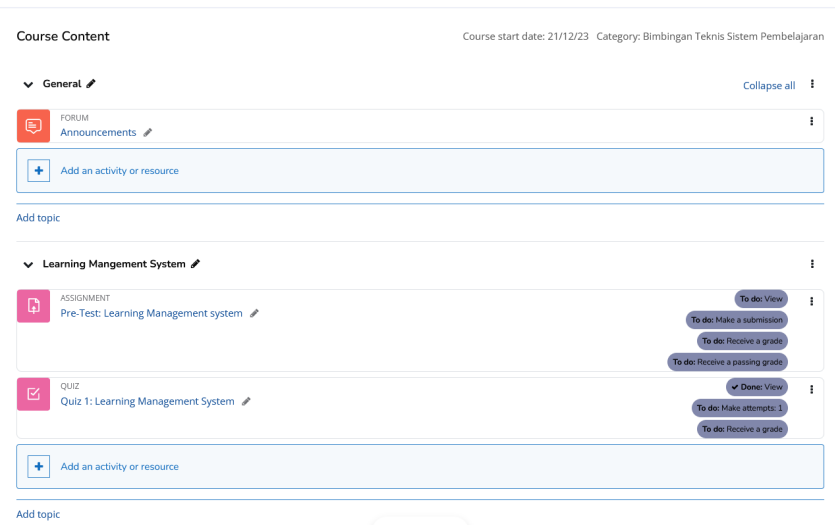Collapse the Learning Mangement System section

(28, 265)
